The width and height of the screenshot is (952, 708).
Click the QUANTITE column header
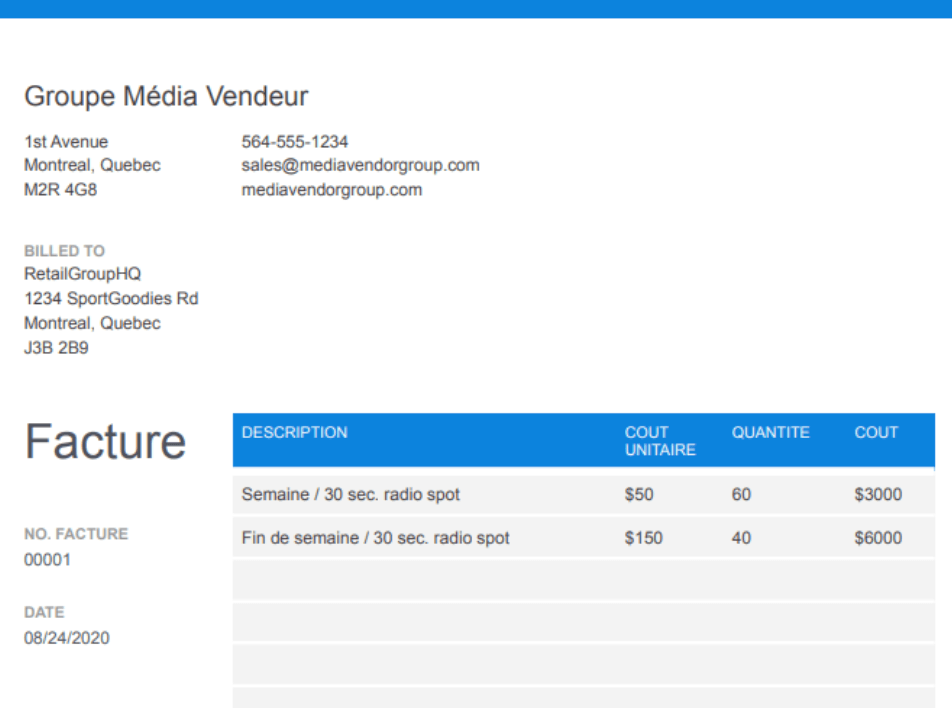pyautogui.click(x=770, y=433)
